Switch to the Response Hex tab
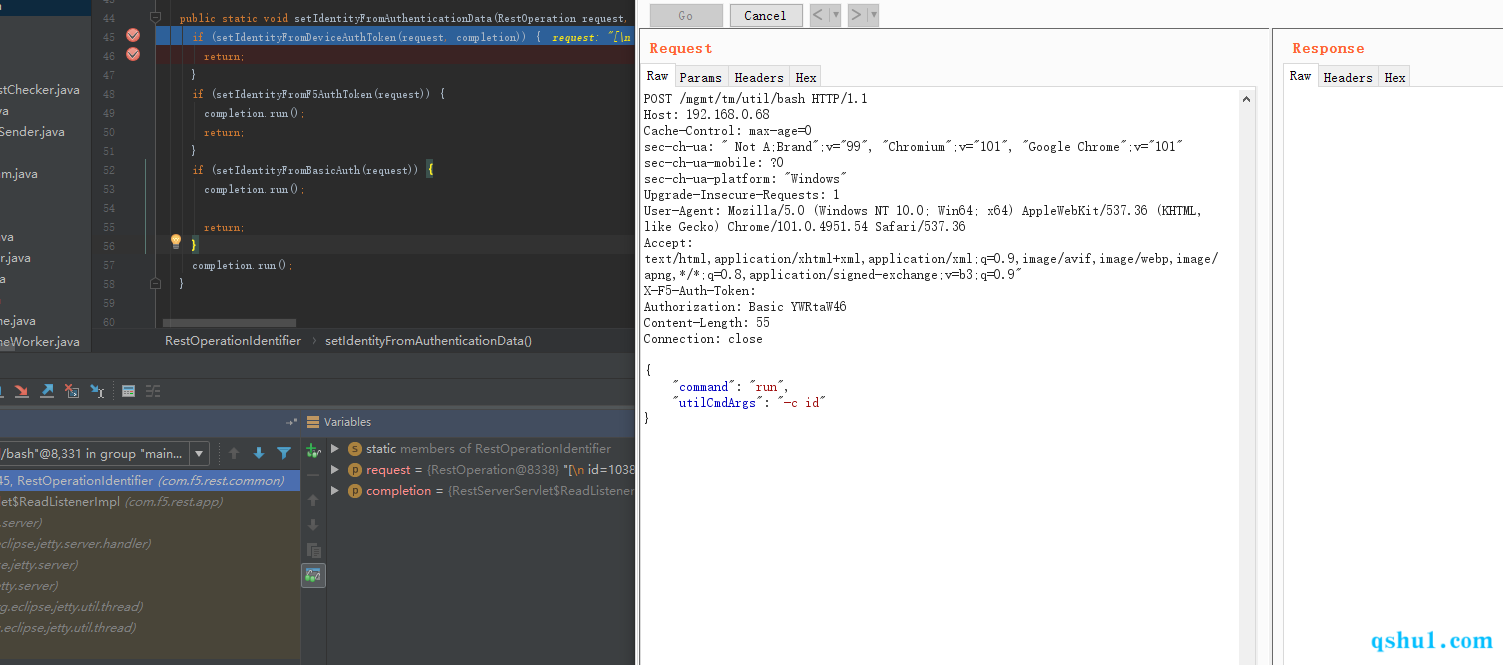Screen dimensions: 1503x665 point(1395,77)
